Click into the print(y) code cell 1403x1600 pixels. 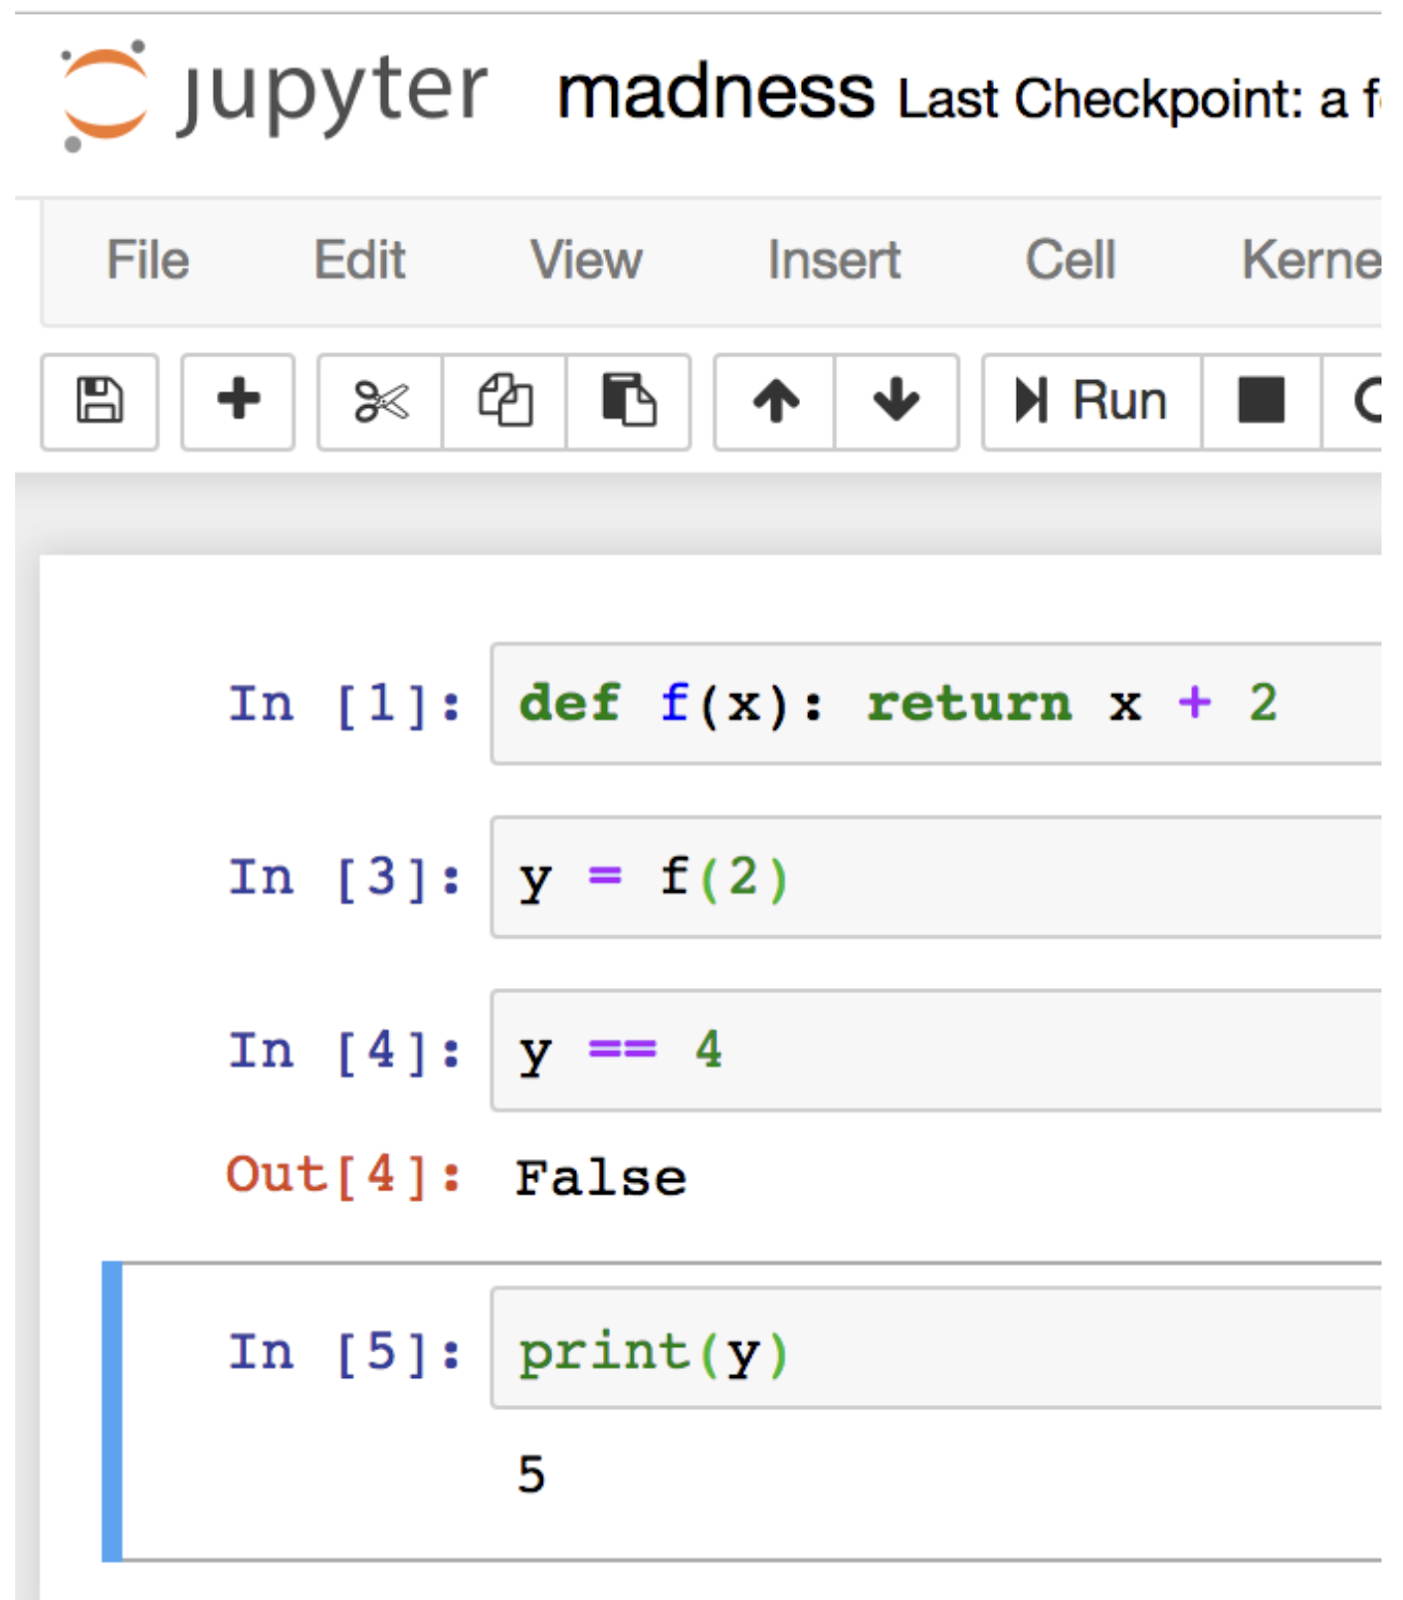click(936, 1349)
